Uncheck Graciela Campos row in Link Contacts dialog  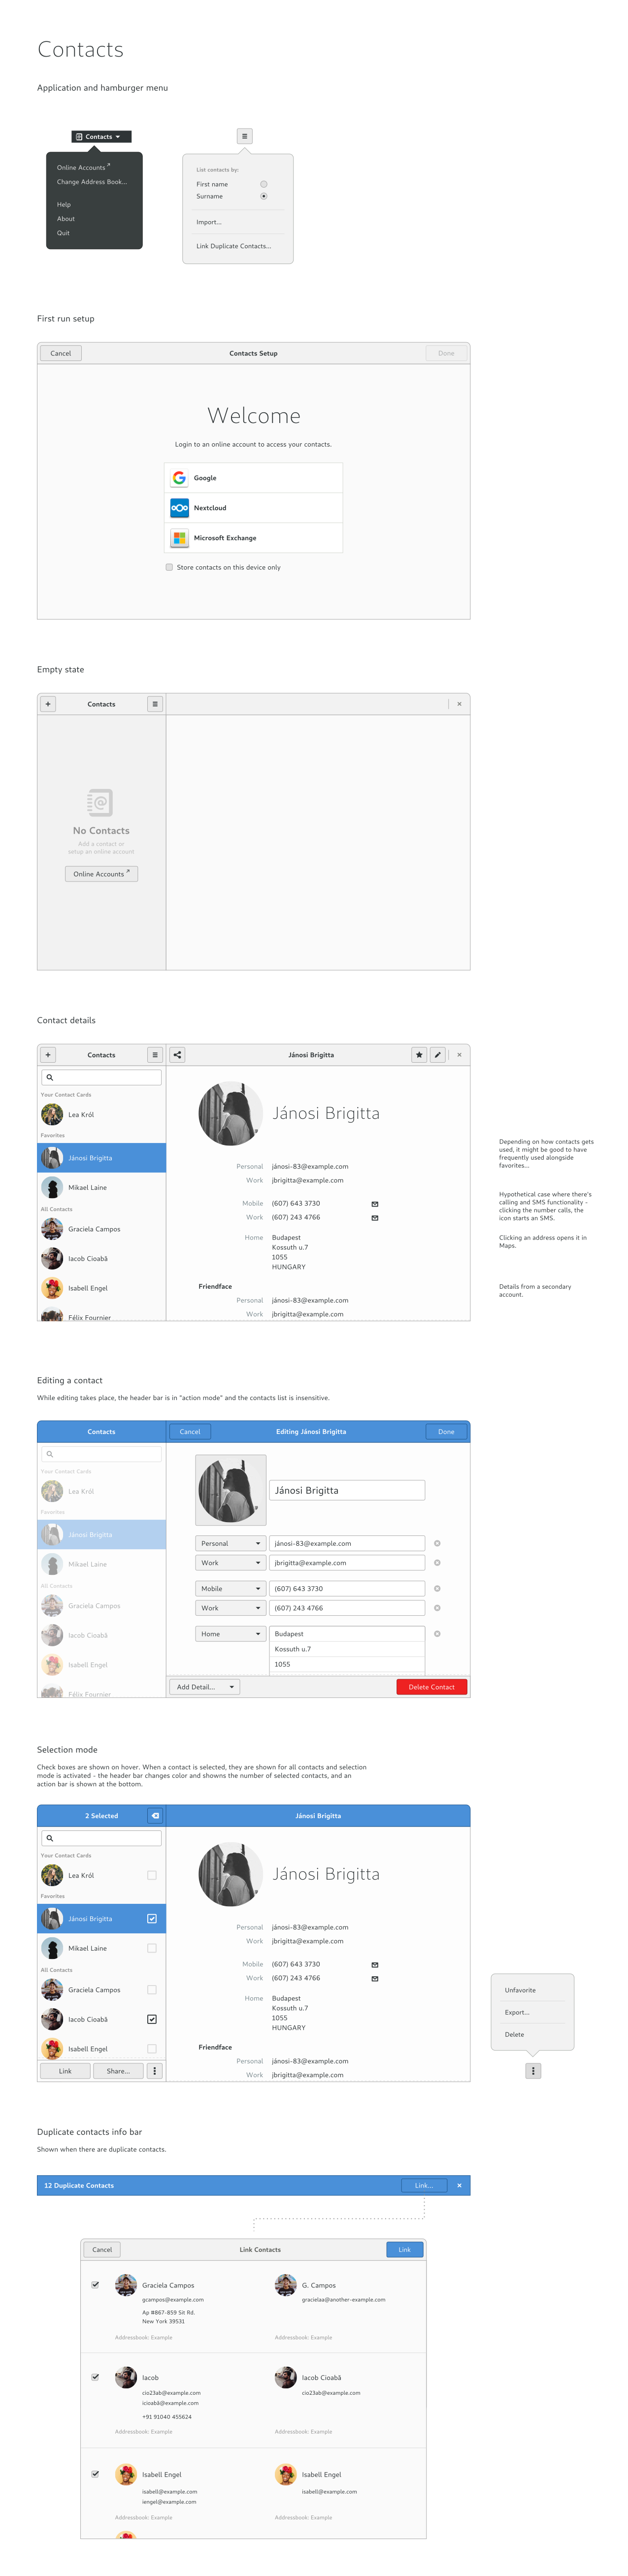click(96, 2285)
